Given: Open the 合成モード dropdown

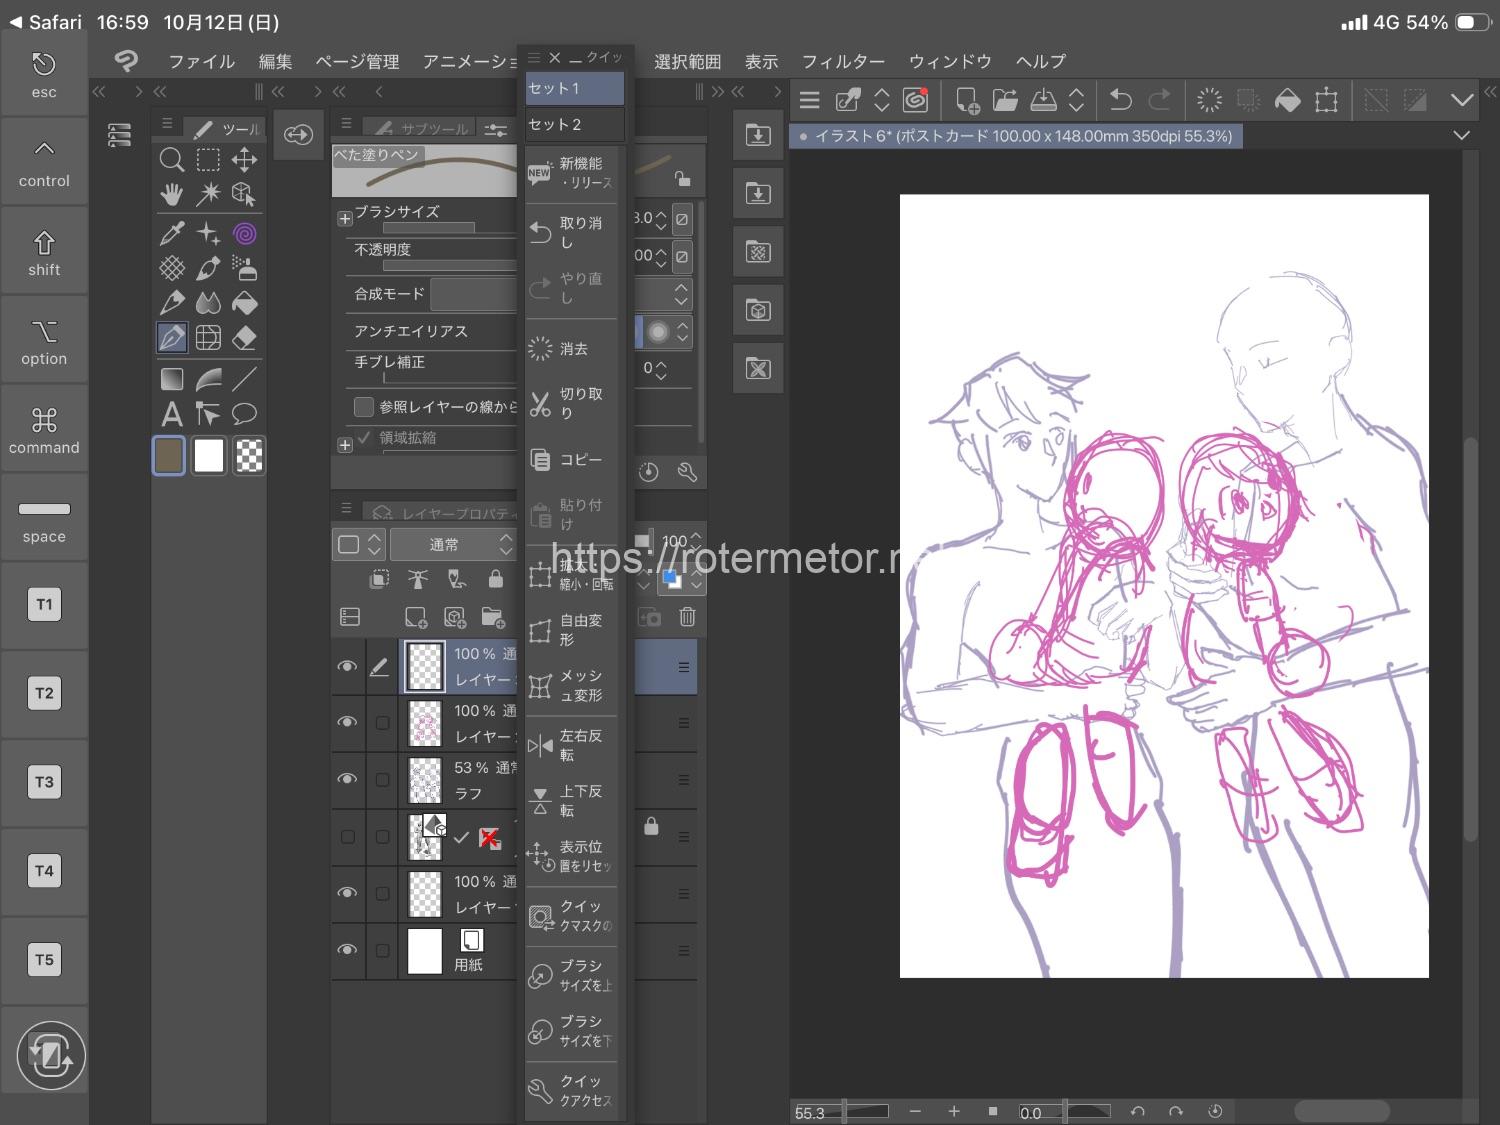Looking at the screenshot, I should (x=474, y=294).
